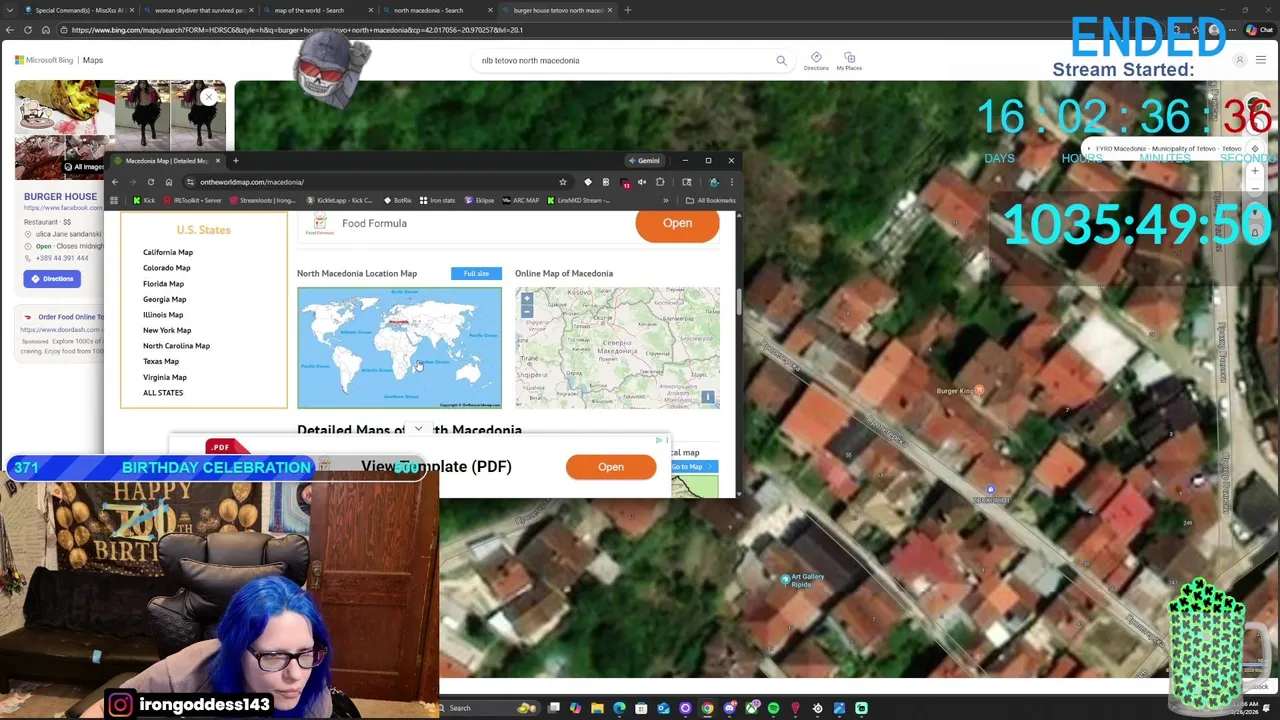
Task: Click the blue Directions button for Burger House
Action: click(52, 279)
